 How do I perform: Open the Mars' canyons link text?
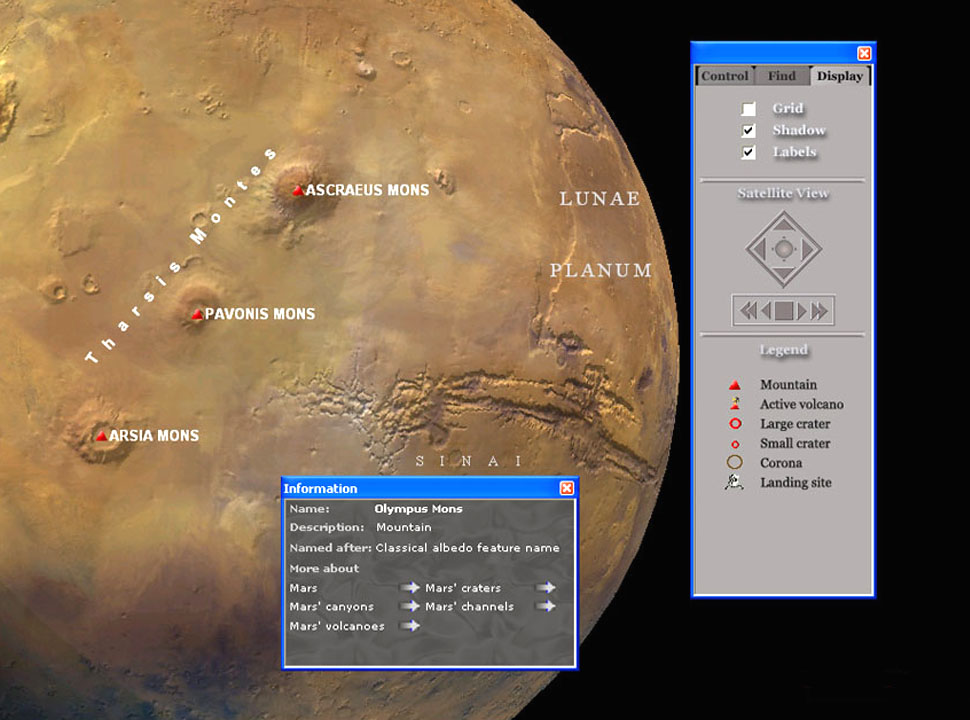click(332, 607)
